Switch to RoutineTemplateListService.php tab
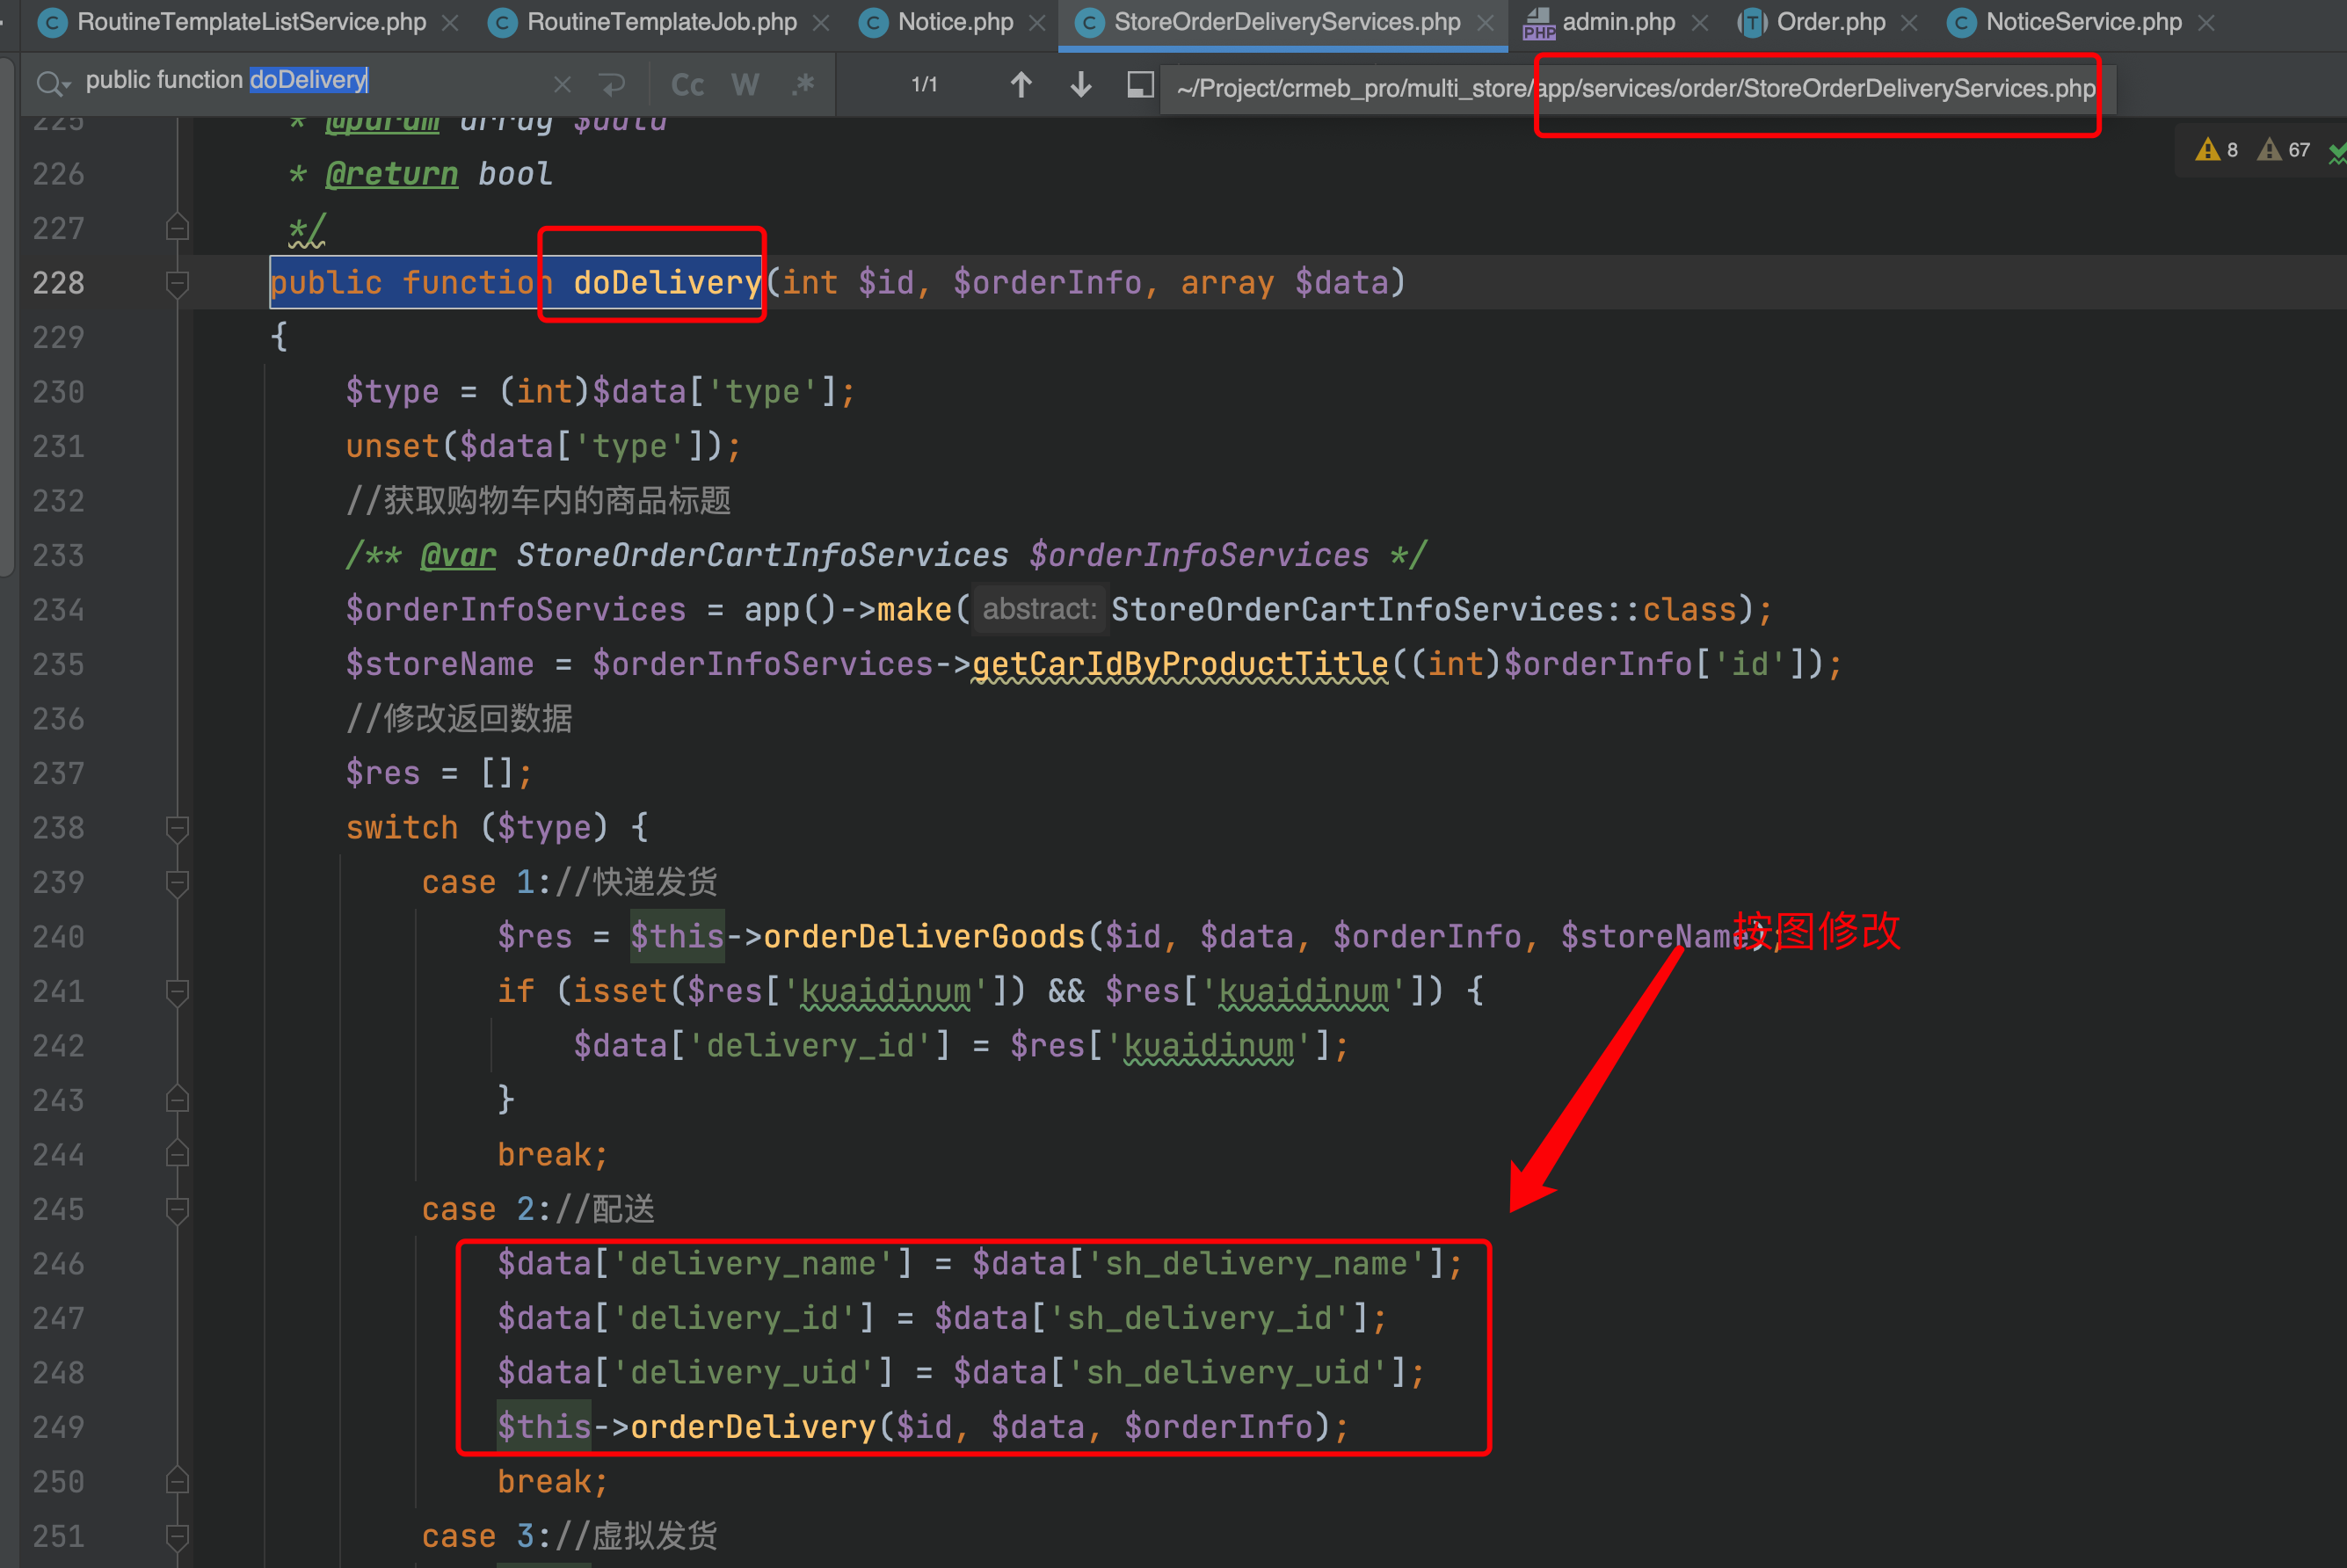This screenshot has width=2347, height=1568. (x=251, y=22)
